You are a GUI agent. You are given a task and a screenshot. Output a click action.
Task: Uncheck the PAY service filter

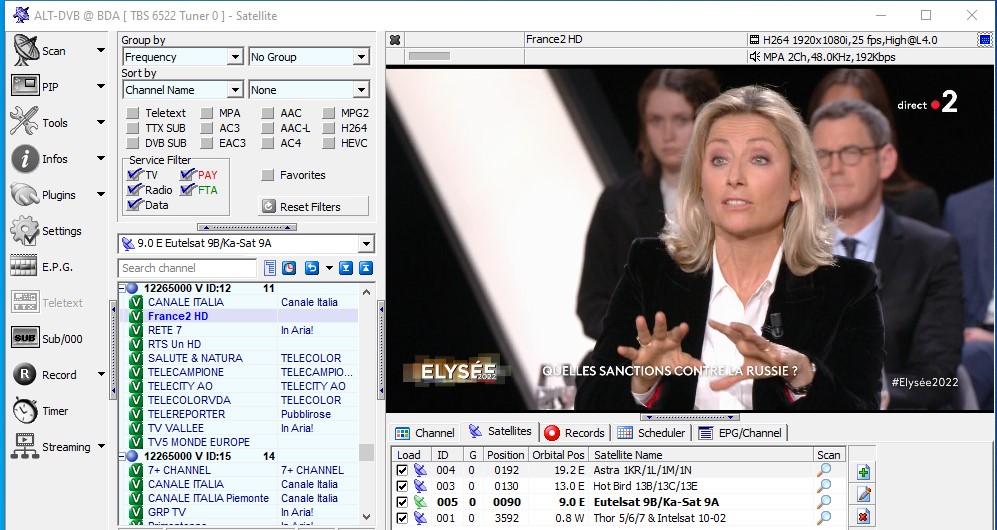pyautogui.click(x=187, y=174)
